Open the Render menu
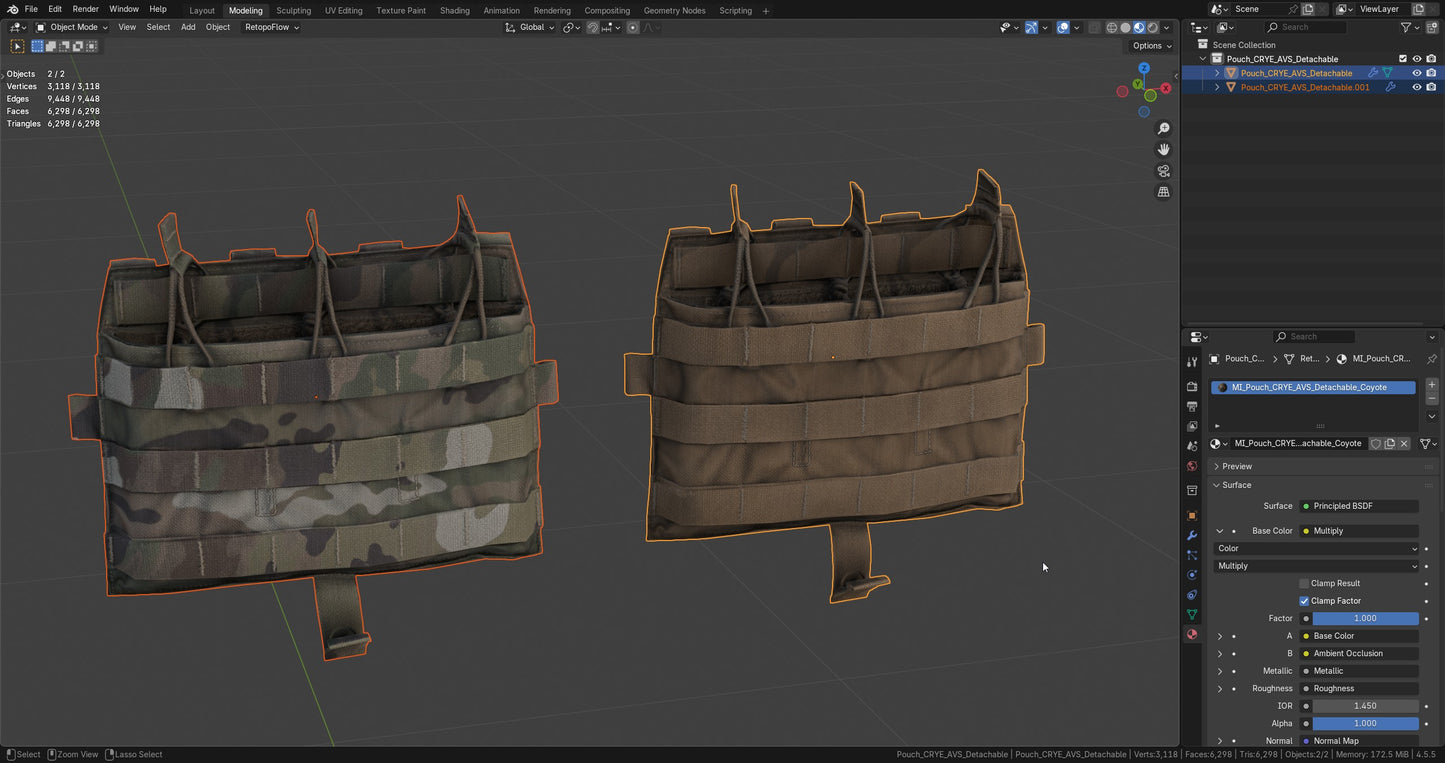Viewport: 1445px width, 763px height. (85, 9)
